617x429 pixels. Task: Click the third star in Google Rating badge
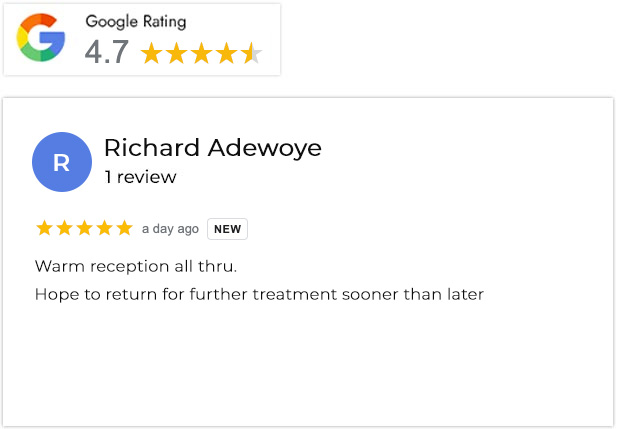click(202, 53)
